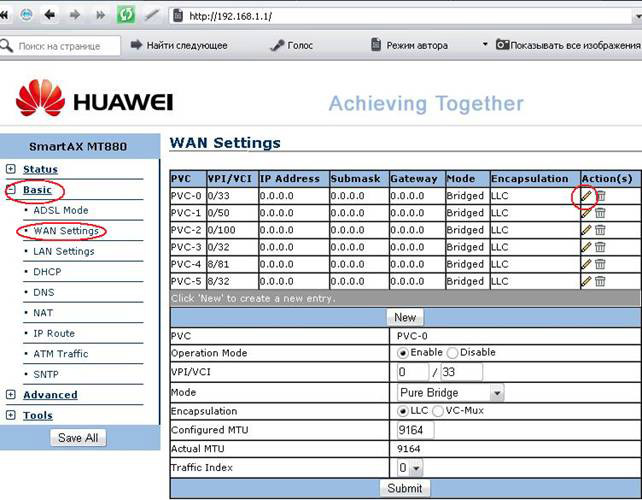The image size is (642, 500).
Task: Open the NAT settings page
Action: pyautogui.click(x=43, y=312)
